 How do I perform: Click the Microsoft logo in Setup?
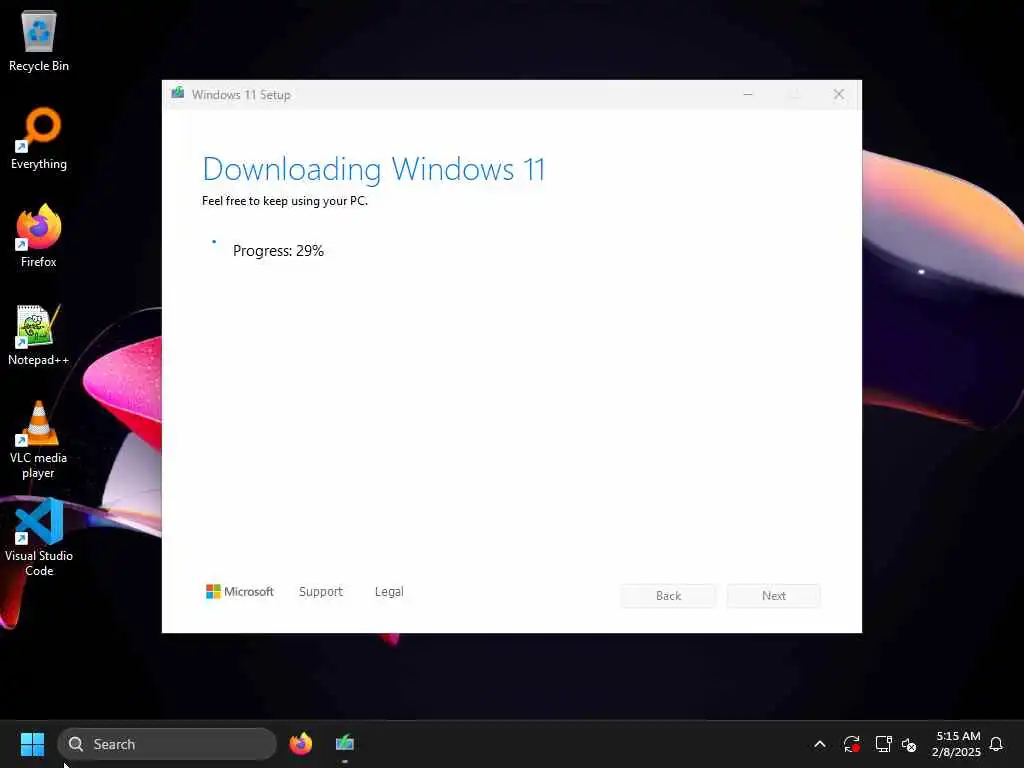[240, 592]
